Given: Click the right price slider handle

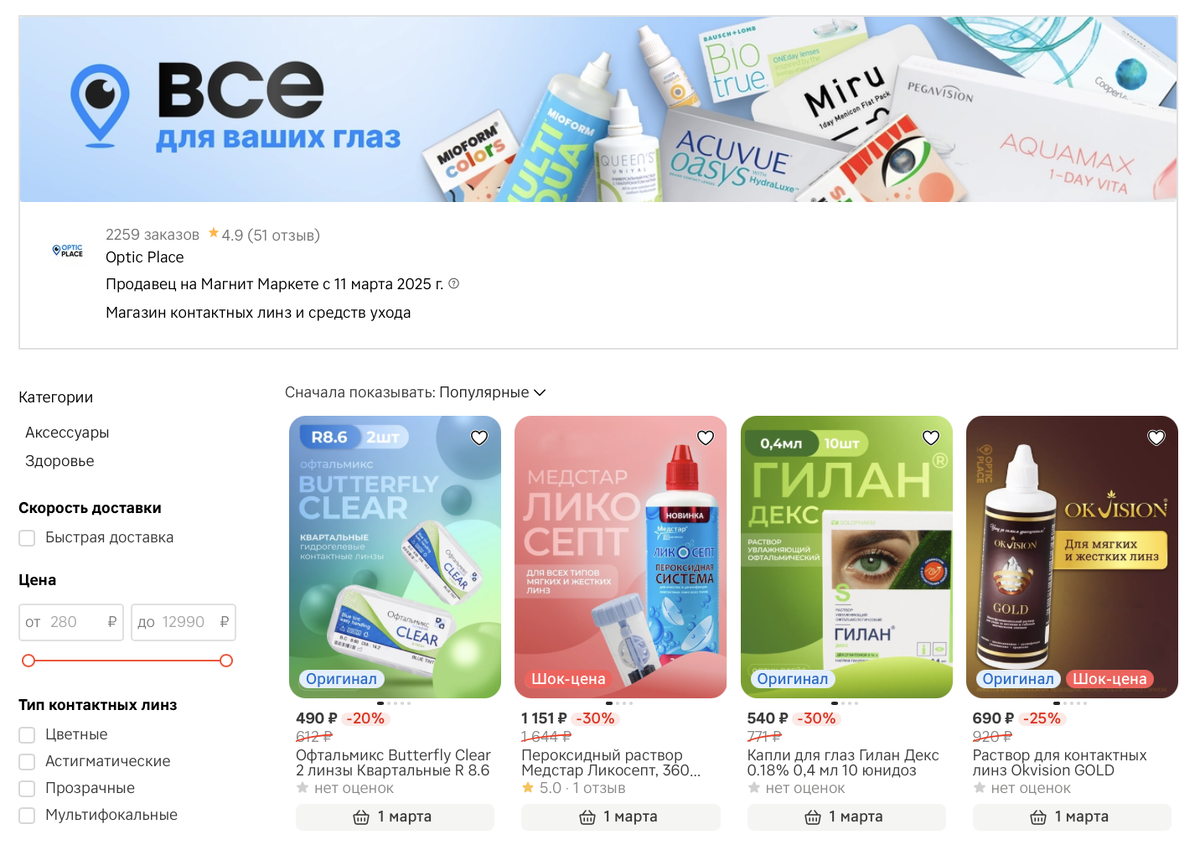Looking at the screenshot, I should (226, 661).
